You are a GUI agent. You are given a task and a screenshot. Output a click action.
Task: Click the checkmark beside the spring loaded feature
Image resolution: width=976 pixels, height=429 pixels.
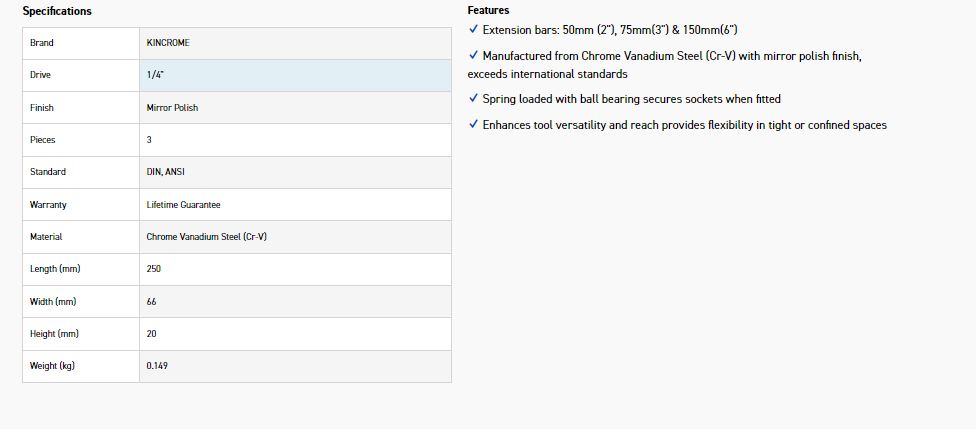coord(473,99)
